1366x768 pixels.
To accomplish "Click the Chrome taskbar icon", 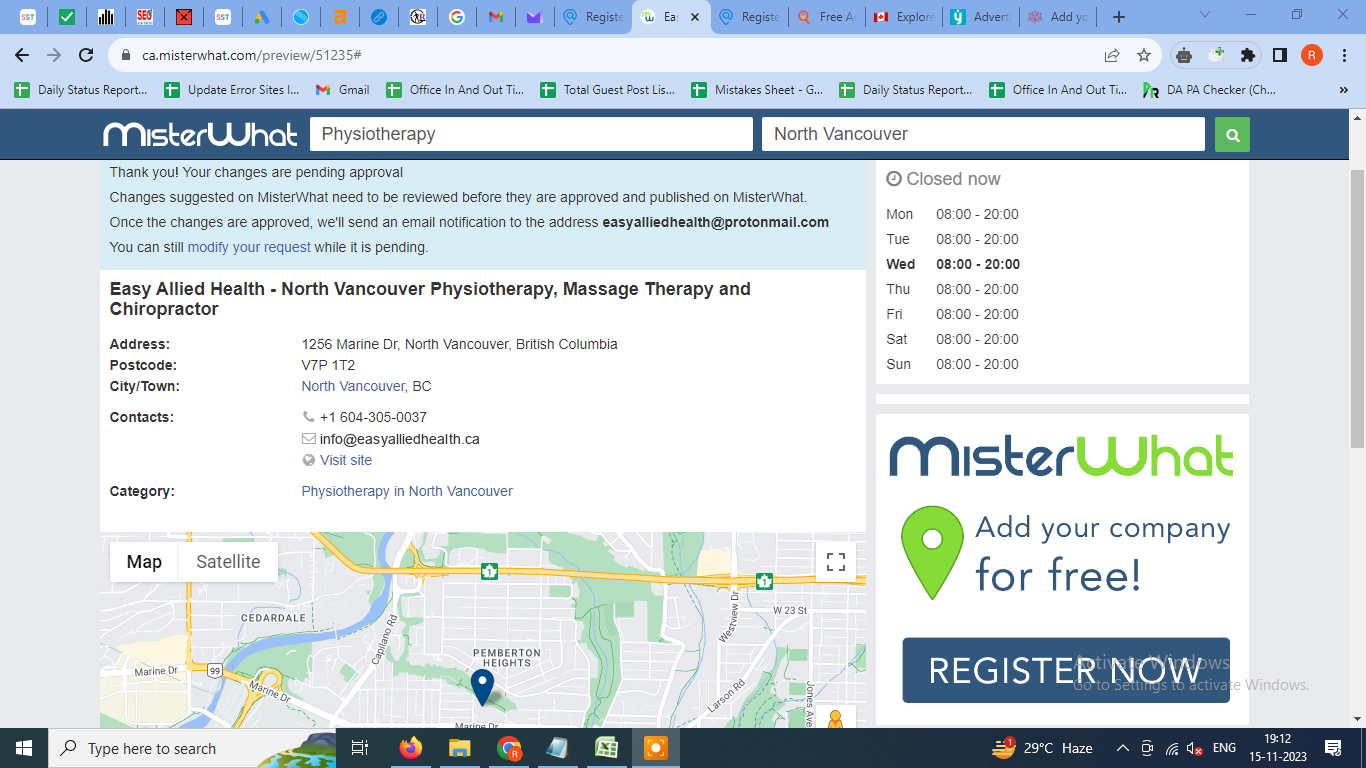I will pos(509,748).
